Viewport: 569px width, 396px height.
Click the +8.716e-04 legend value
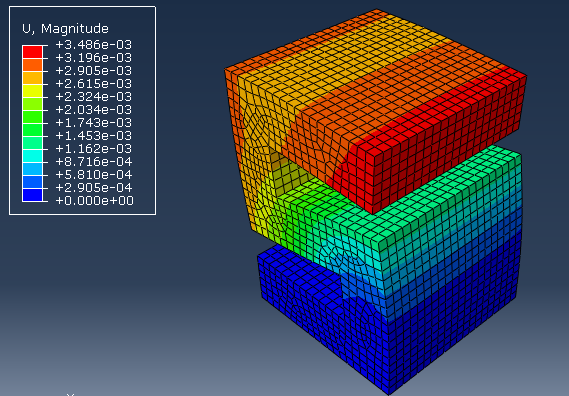94,162
